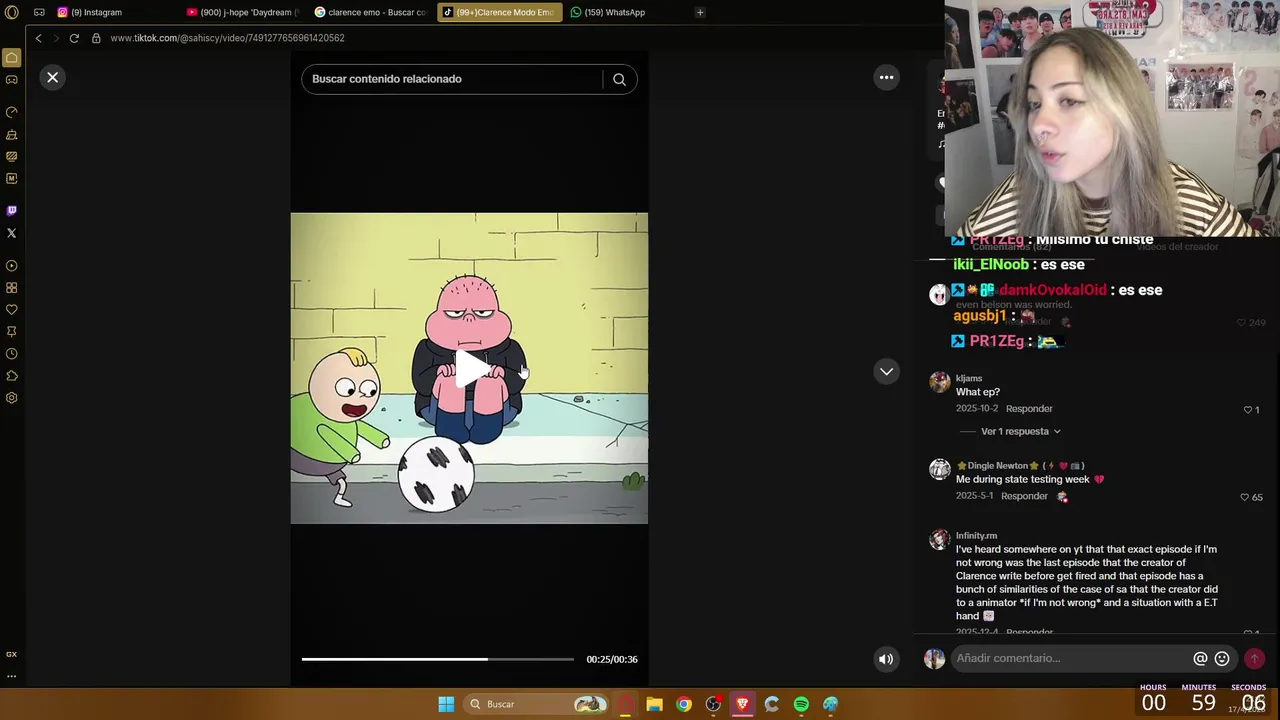
Task: Focus the Añadir comentario field
Action: point(1070,658)
